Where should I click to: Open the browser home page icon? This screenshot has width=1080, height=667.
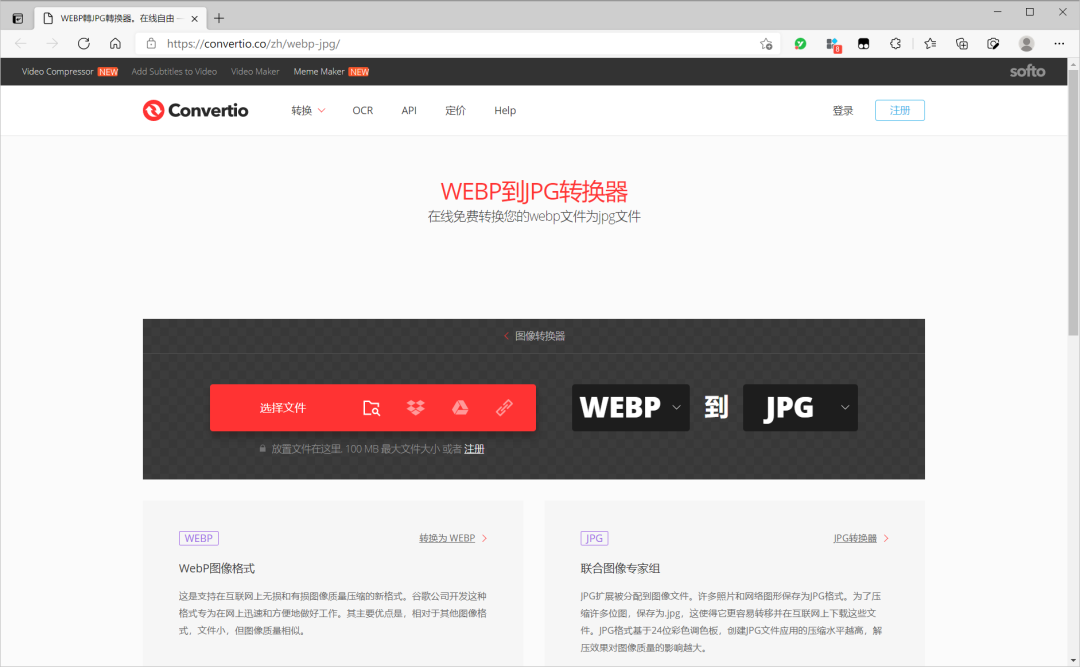115,43
